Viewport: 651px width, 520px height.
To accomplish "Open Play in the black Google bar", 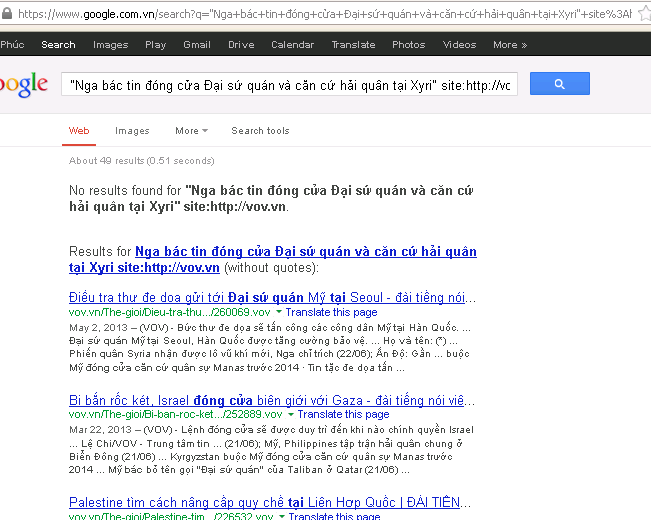I will (155, 44).
